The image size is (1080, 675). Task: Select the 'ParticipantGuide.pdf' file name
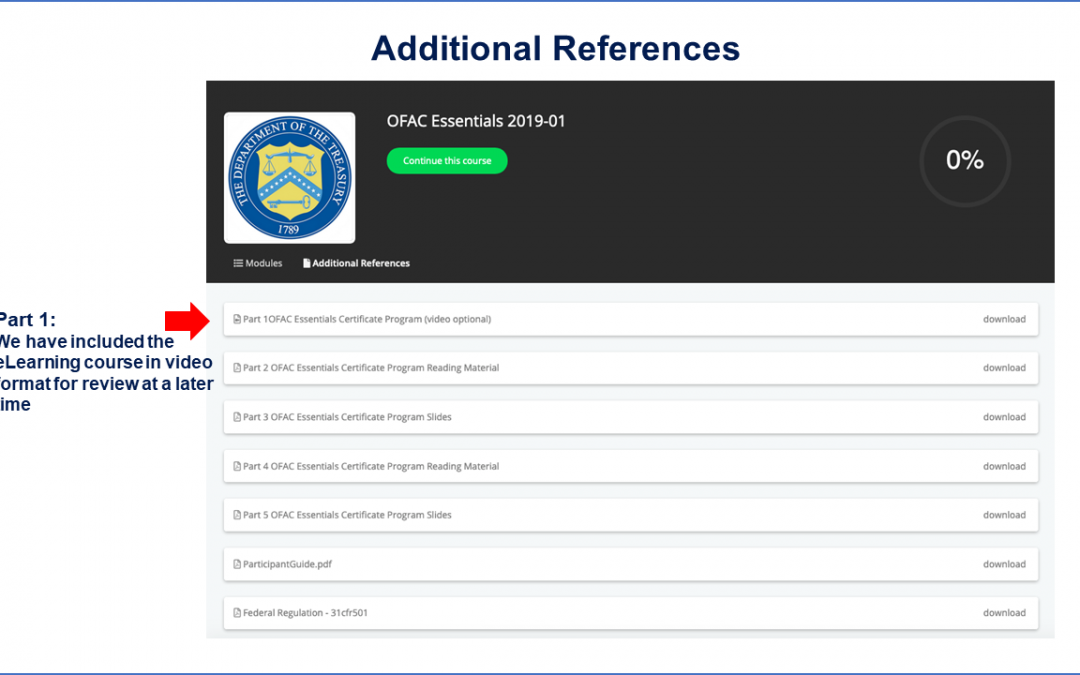click(x=287, y=564)
